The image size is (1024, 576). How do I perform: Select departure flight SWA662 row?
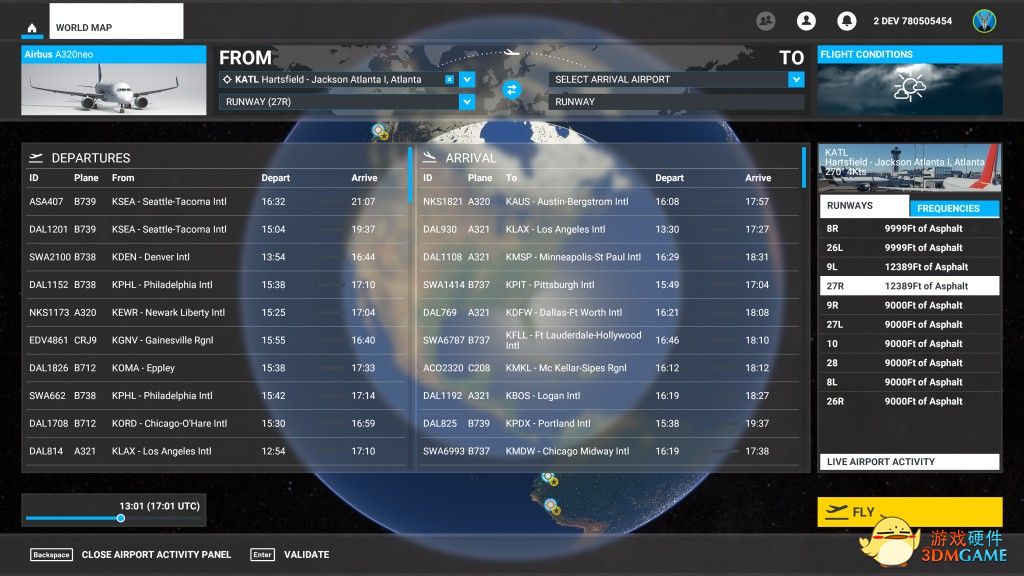[216, 396]
